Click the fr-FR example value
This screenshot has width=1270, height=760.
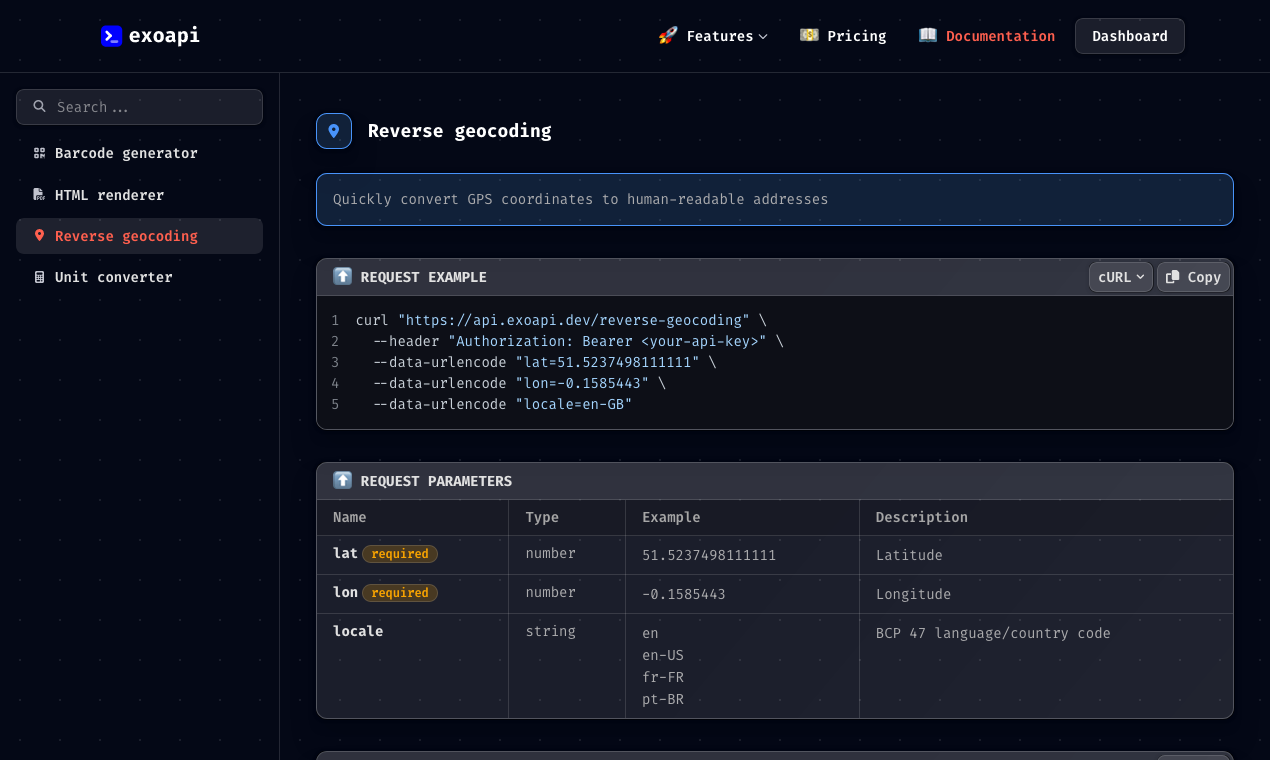[x=663, y=677]
